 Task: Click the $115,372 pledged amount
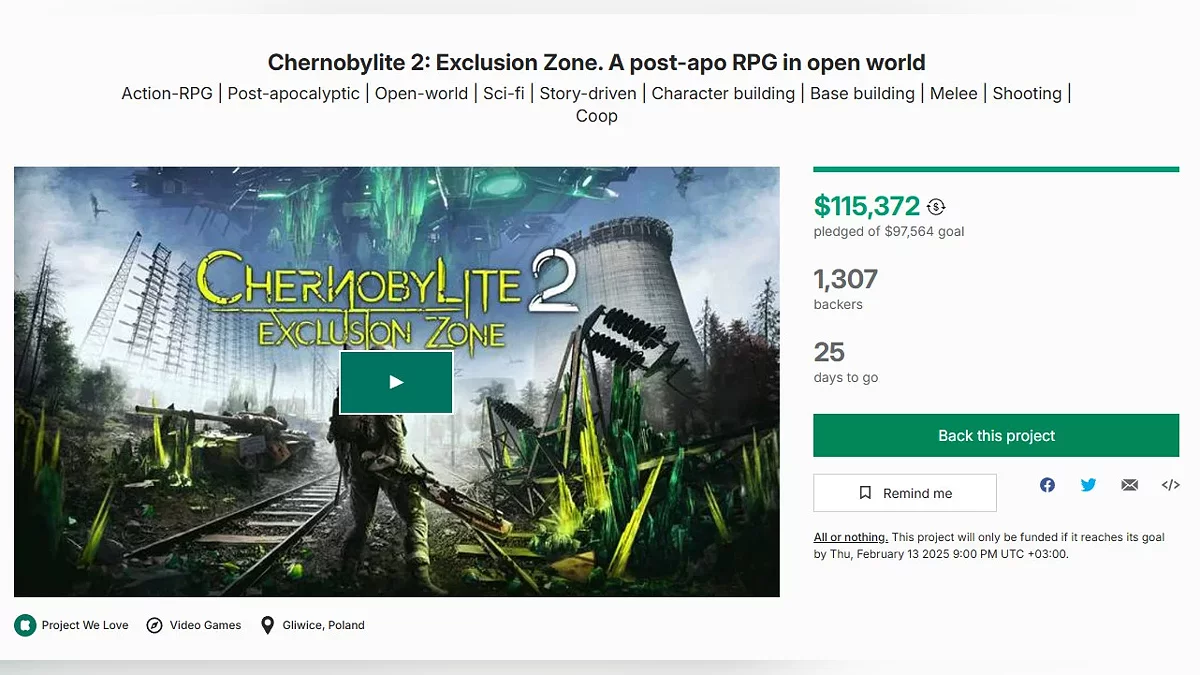(x=866, y=206)
